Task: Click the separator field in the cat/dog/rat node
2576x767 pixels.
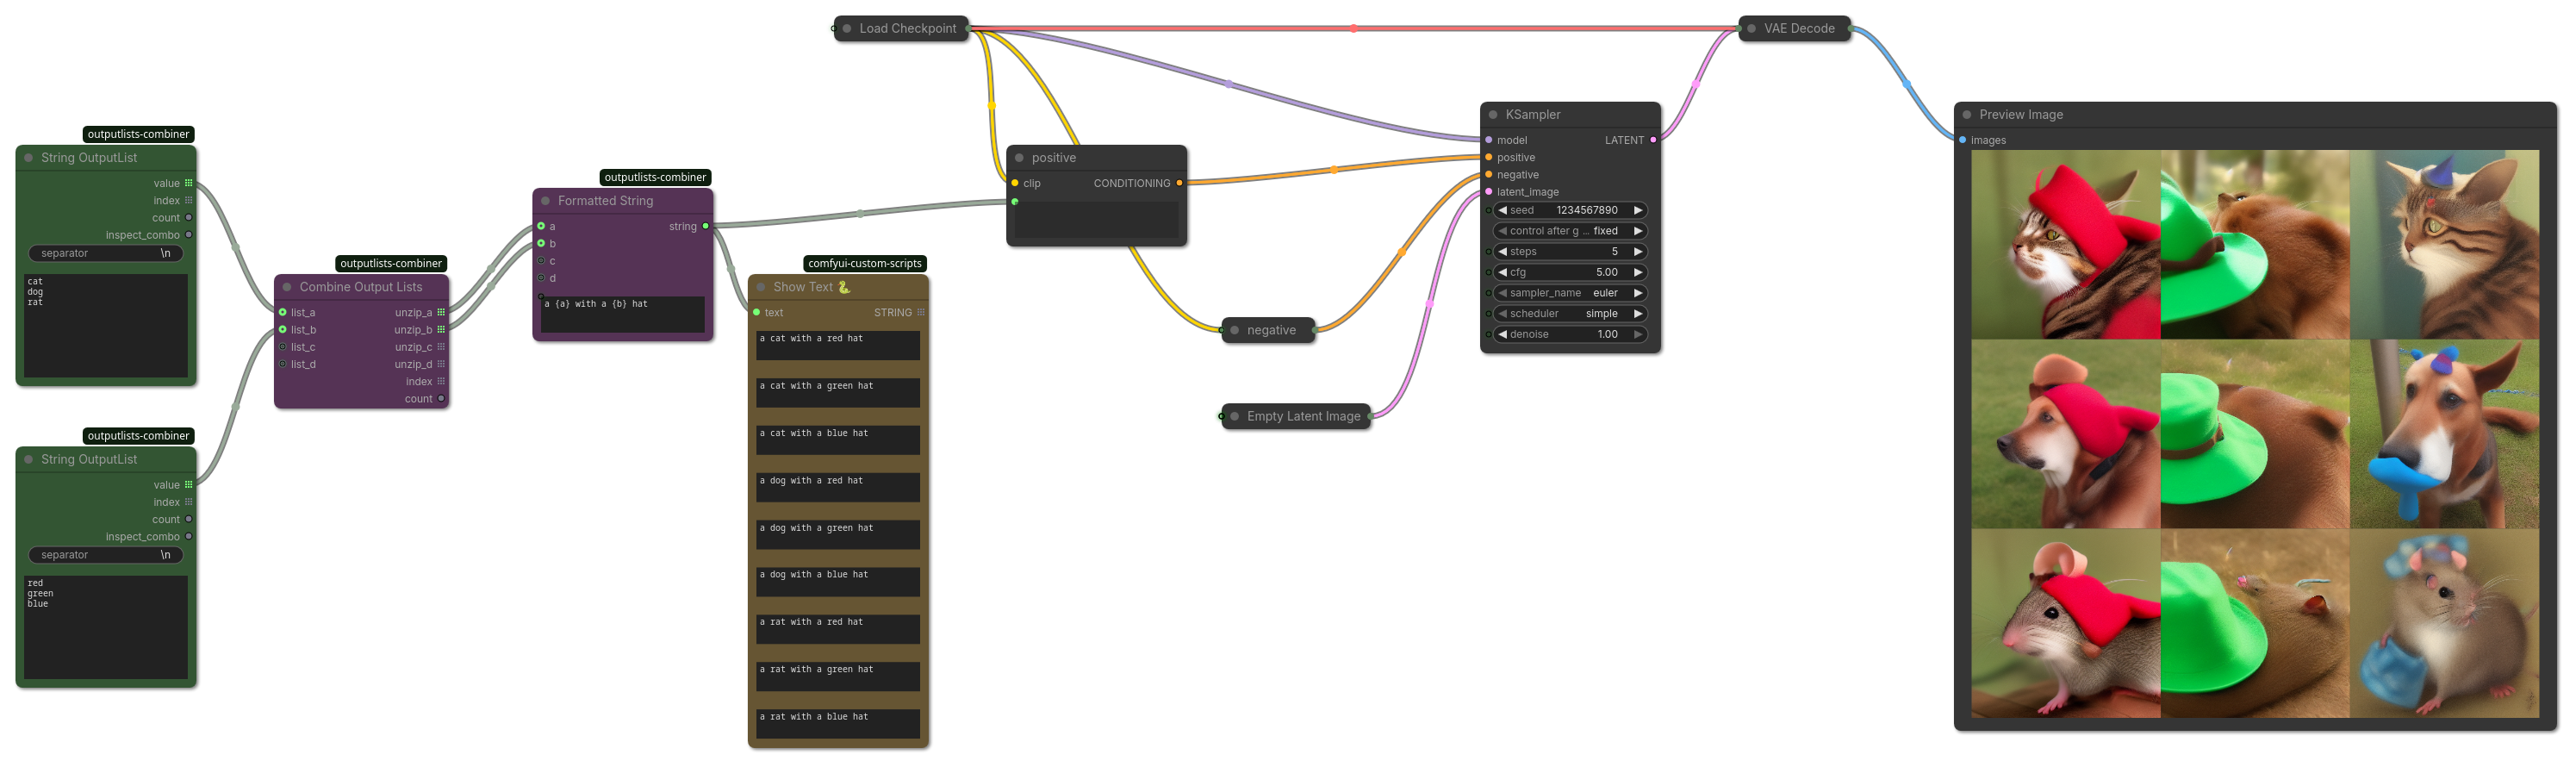Action: [x=106, y=253]
